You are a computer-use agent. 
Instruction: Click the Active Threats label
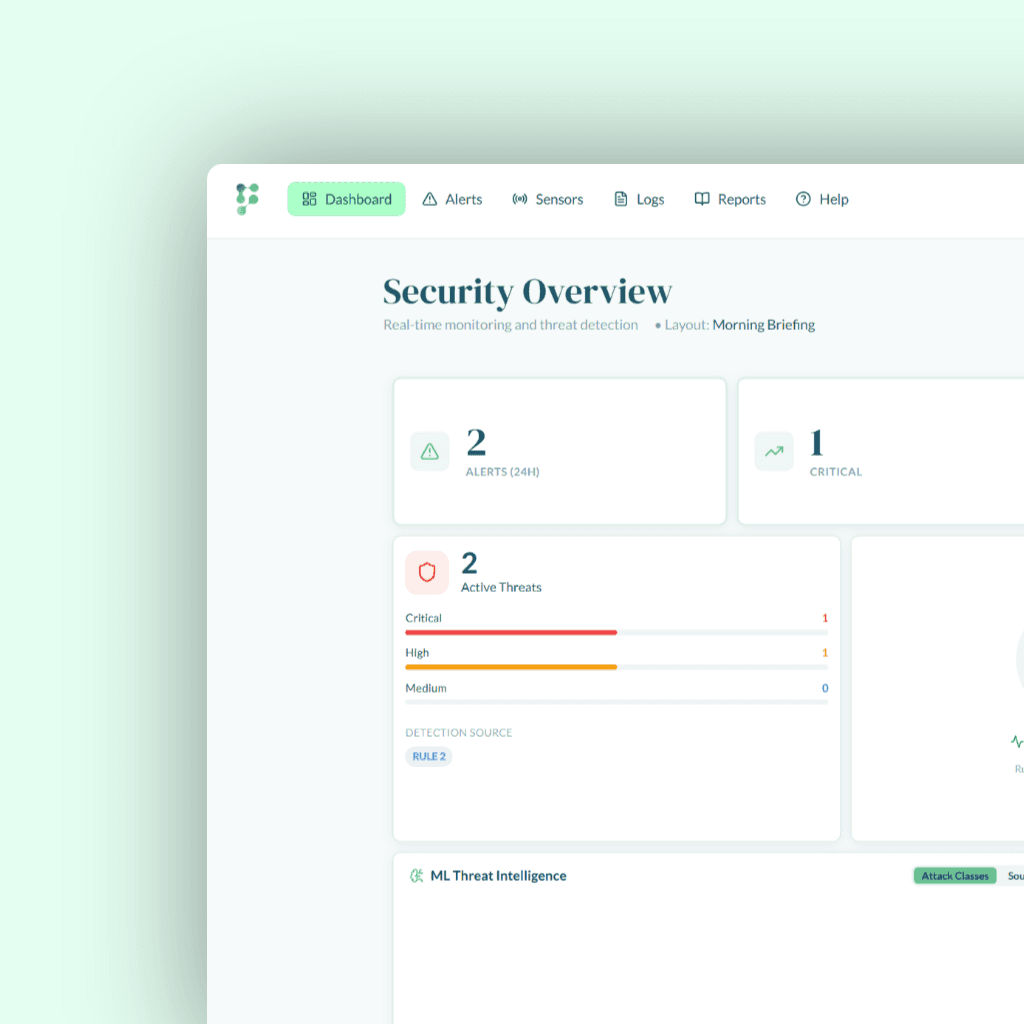click(x=501, y=587)
